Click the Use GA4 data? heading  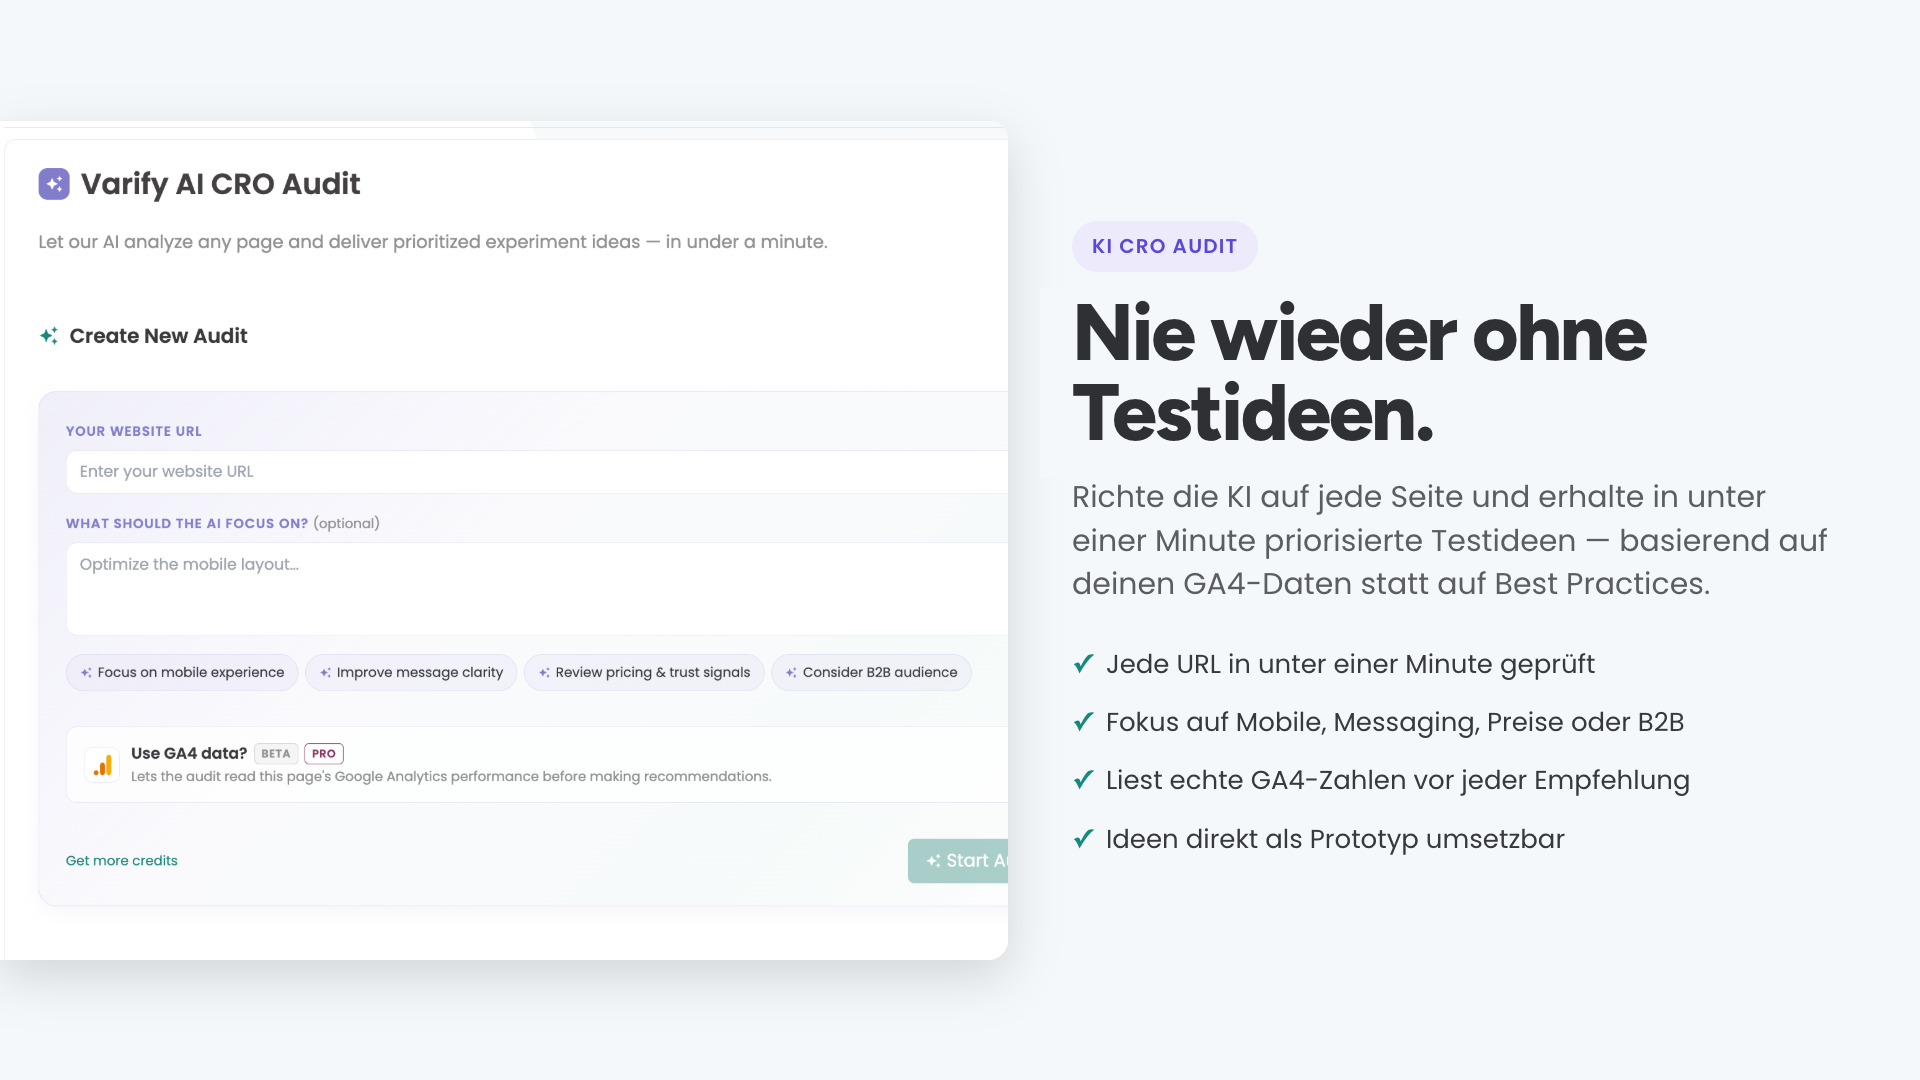click(x=189, y=754)
